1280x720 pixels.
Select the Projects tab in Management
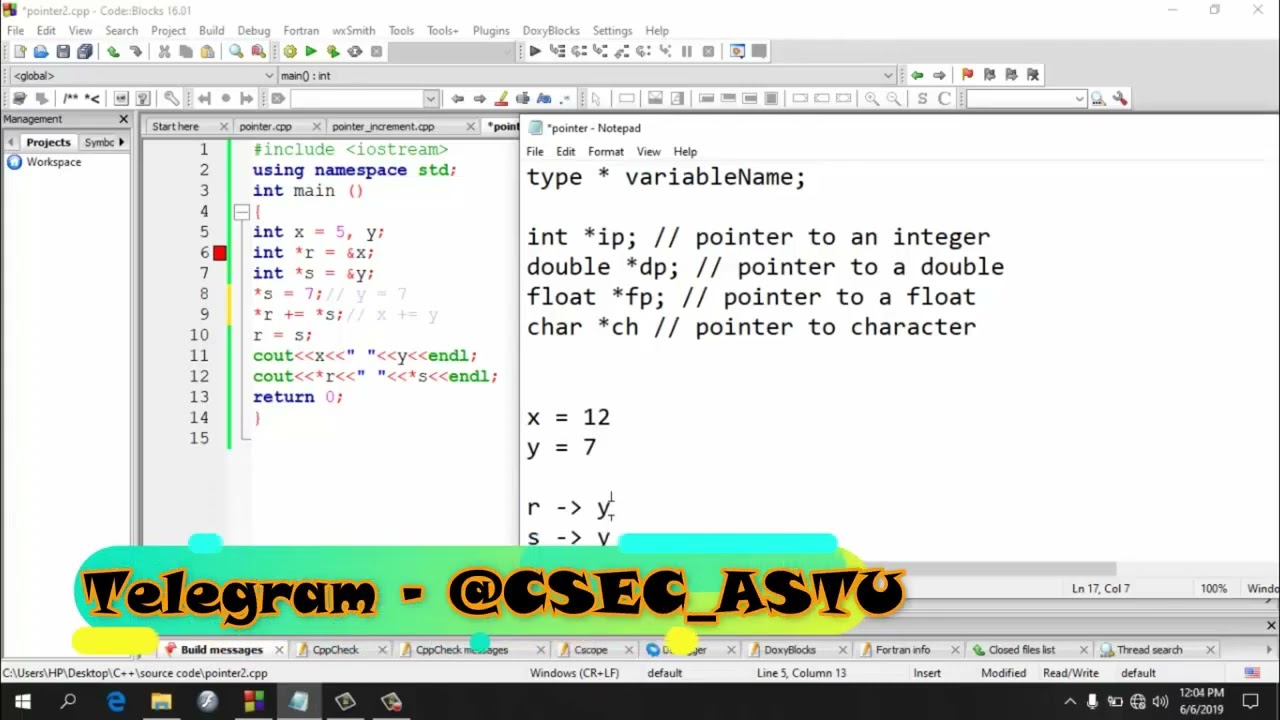48,142
